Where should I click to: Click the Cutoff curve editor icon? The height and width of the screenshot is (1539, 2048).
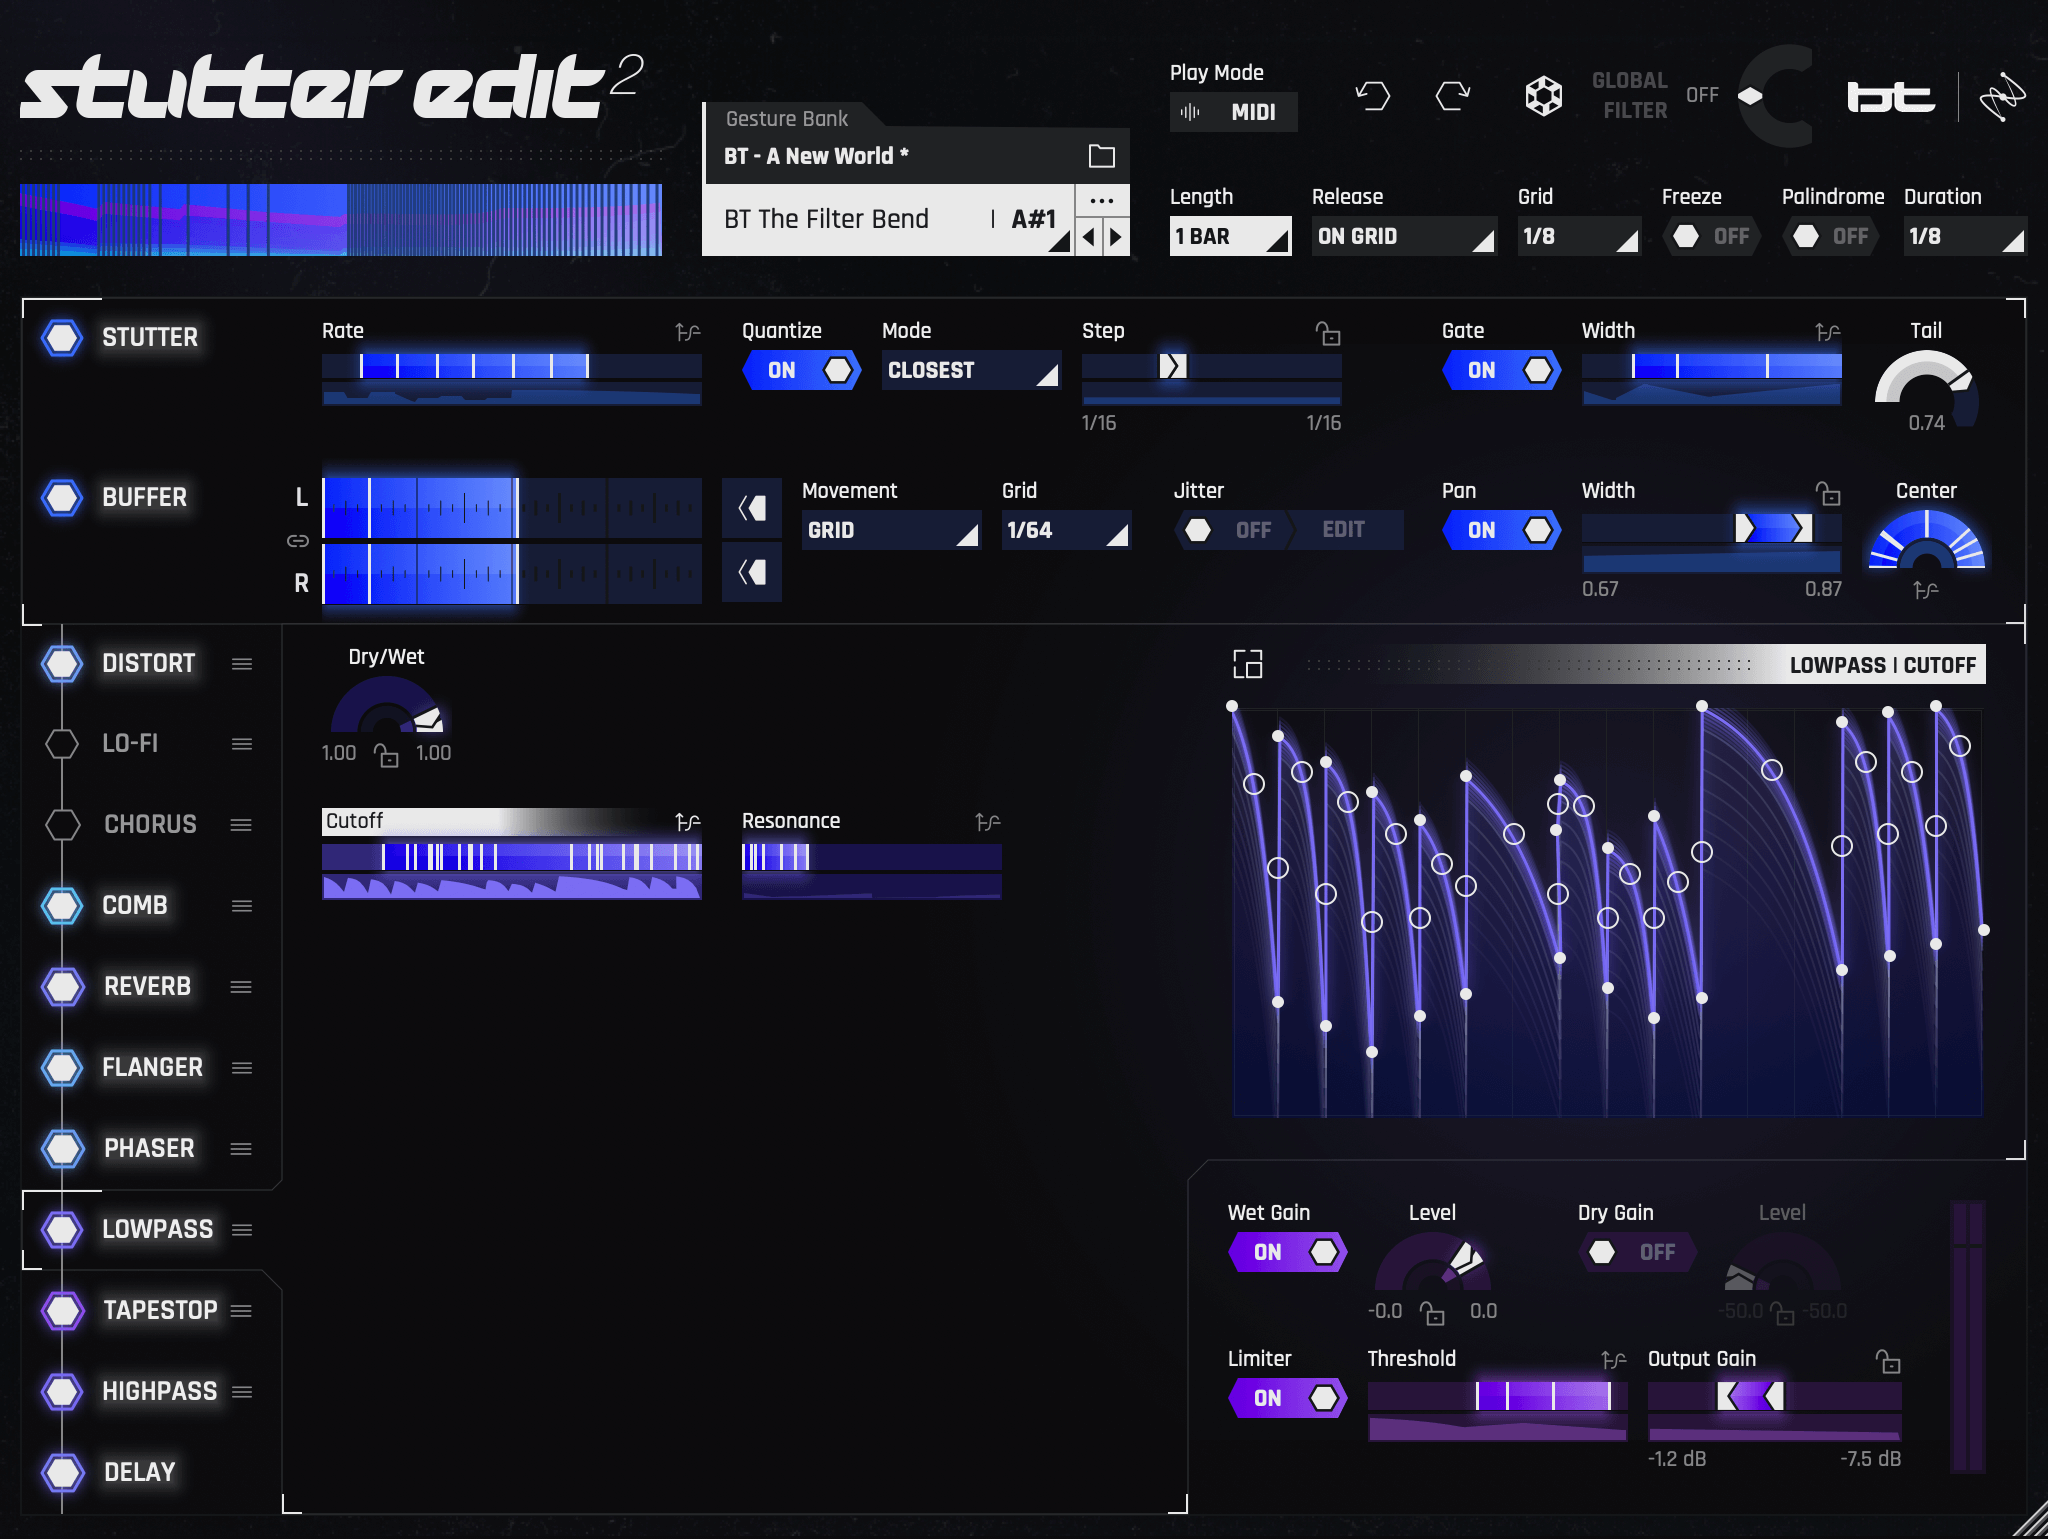point(688,821)
